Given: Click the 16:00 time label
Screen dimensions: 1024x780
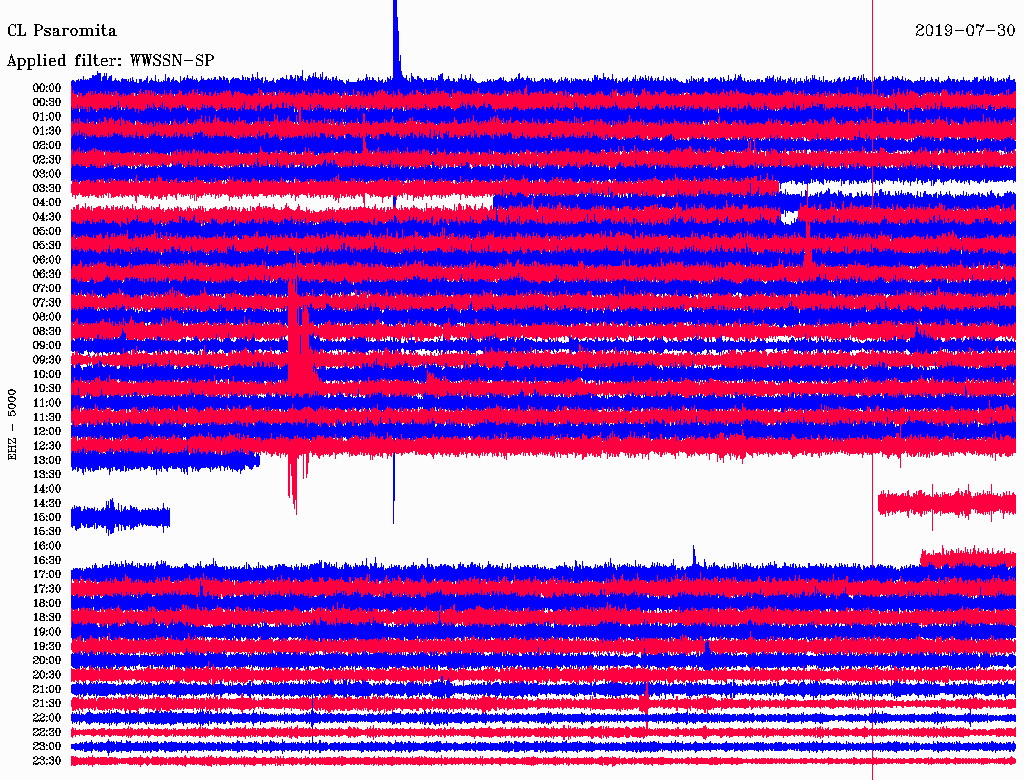Looking at the screenshot, I should (x=47, y=546).
